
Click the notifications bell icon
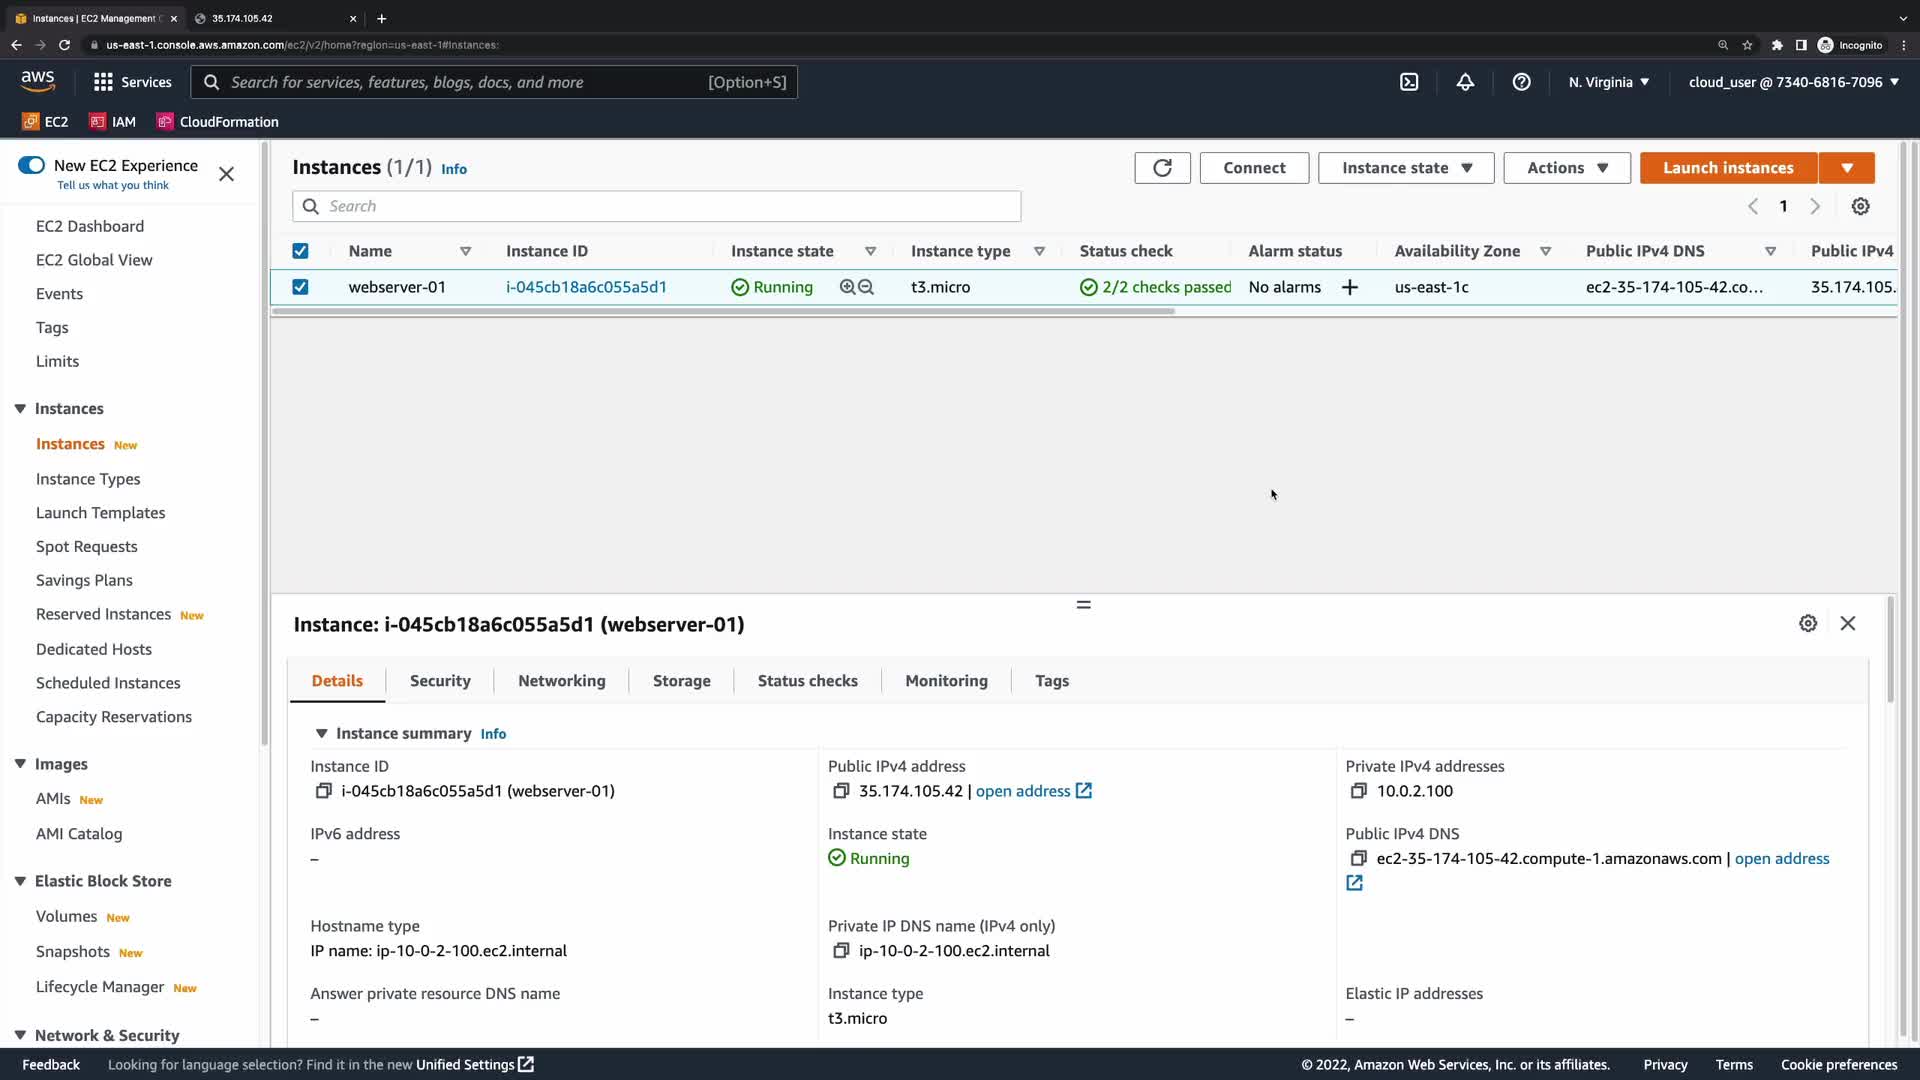(x=1465, y=82)
